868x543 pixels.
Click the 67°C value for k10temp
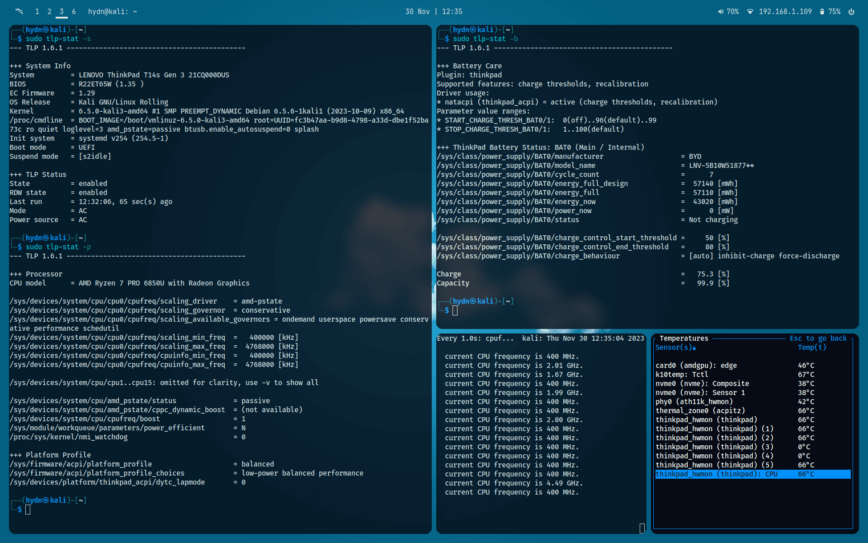806,375
